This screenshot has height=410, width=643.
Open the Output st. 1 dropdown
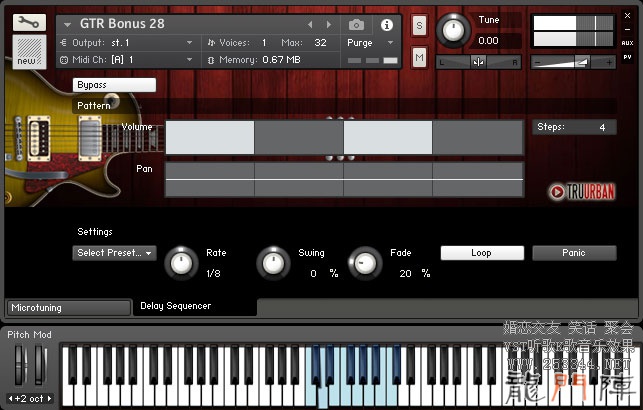coord(127,43)
